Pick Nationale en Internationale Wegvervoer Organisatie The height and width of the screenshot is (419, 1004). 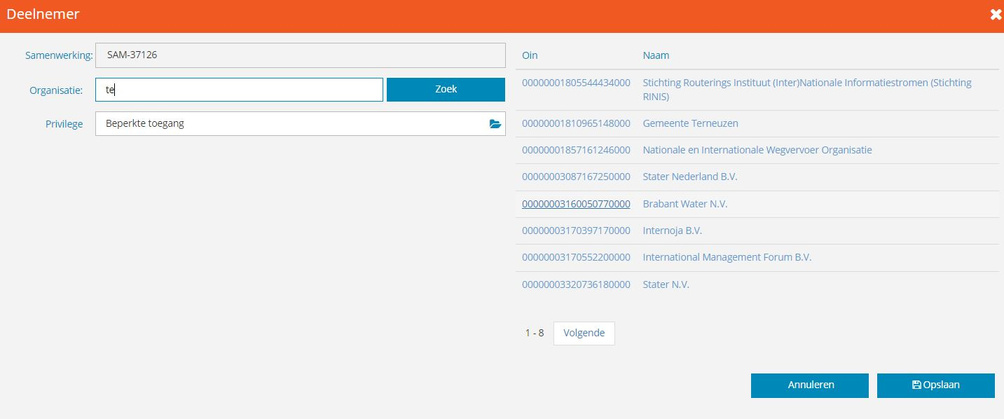757,150
